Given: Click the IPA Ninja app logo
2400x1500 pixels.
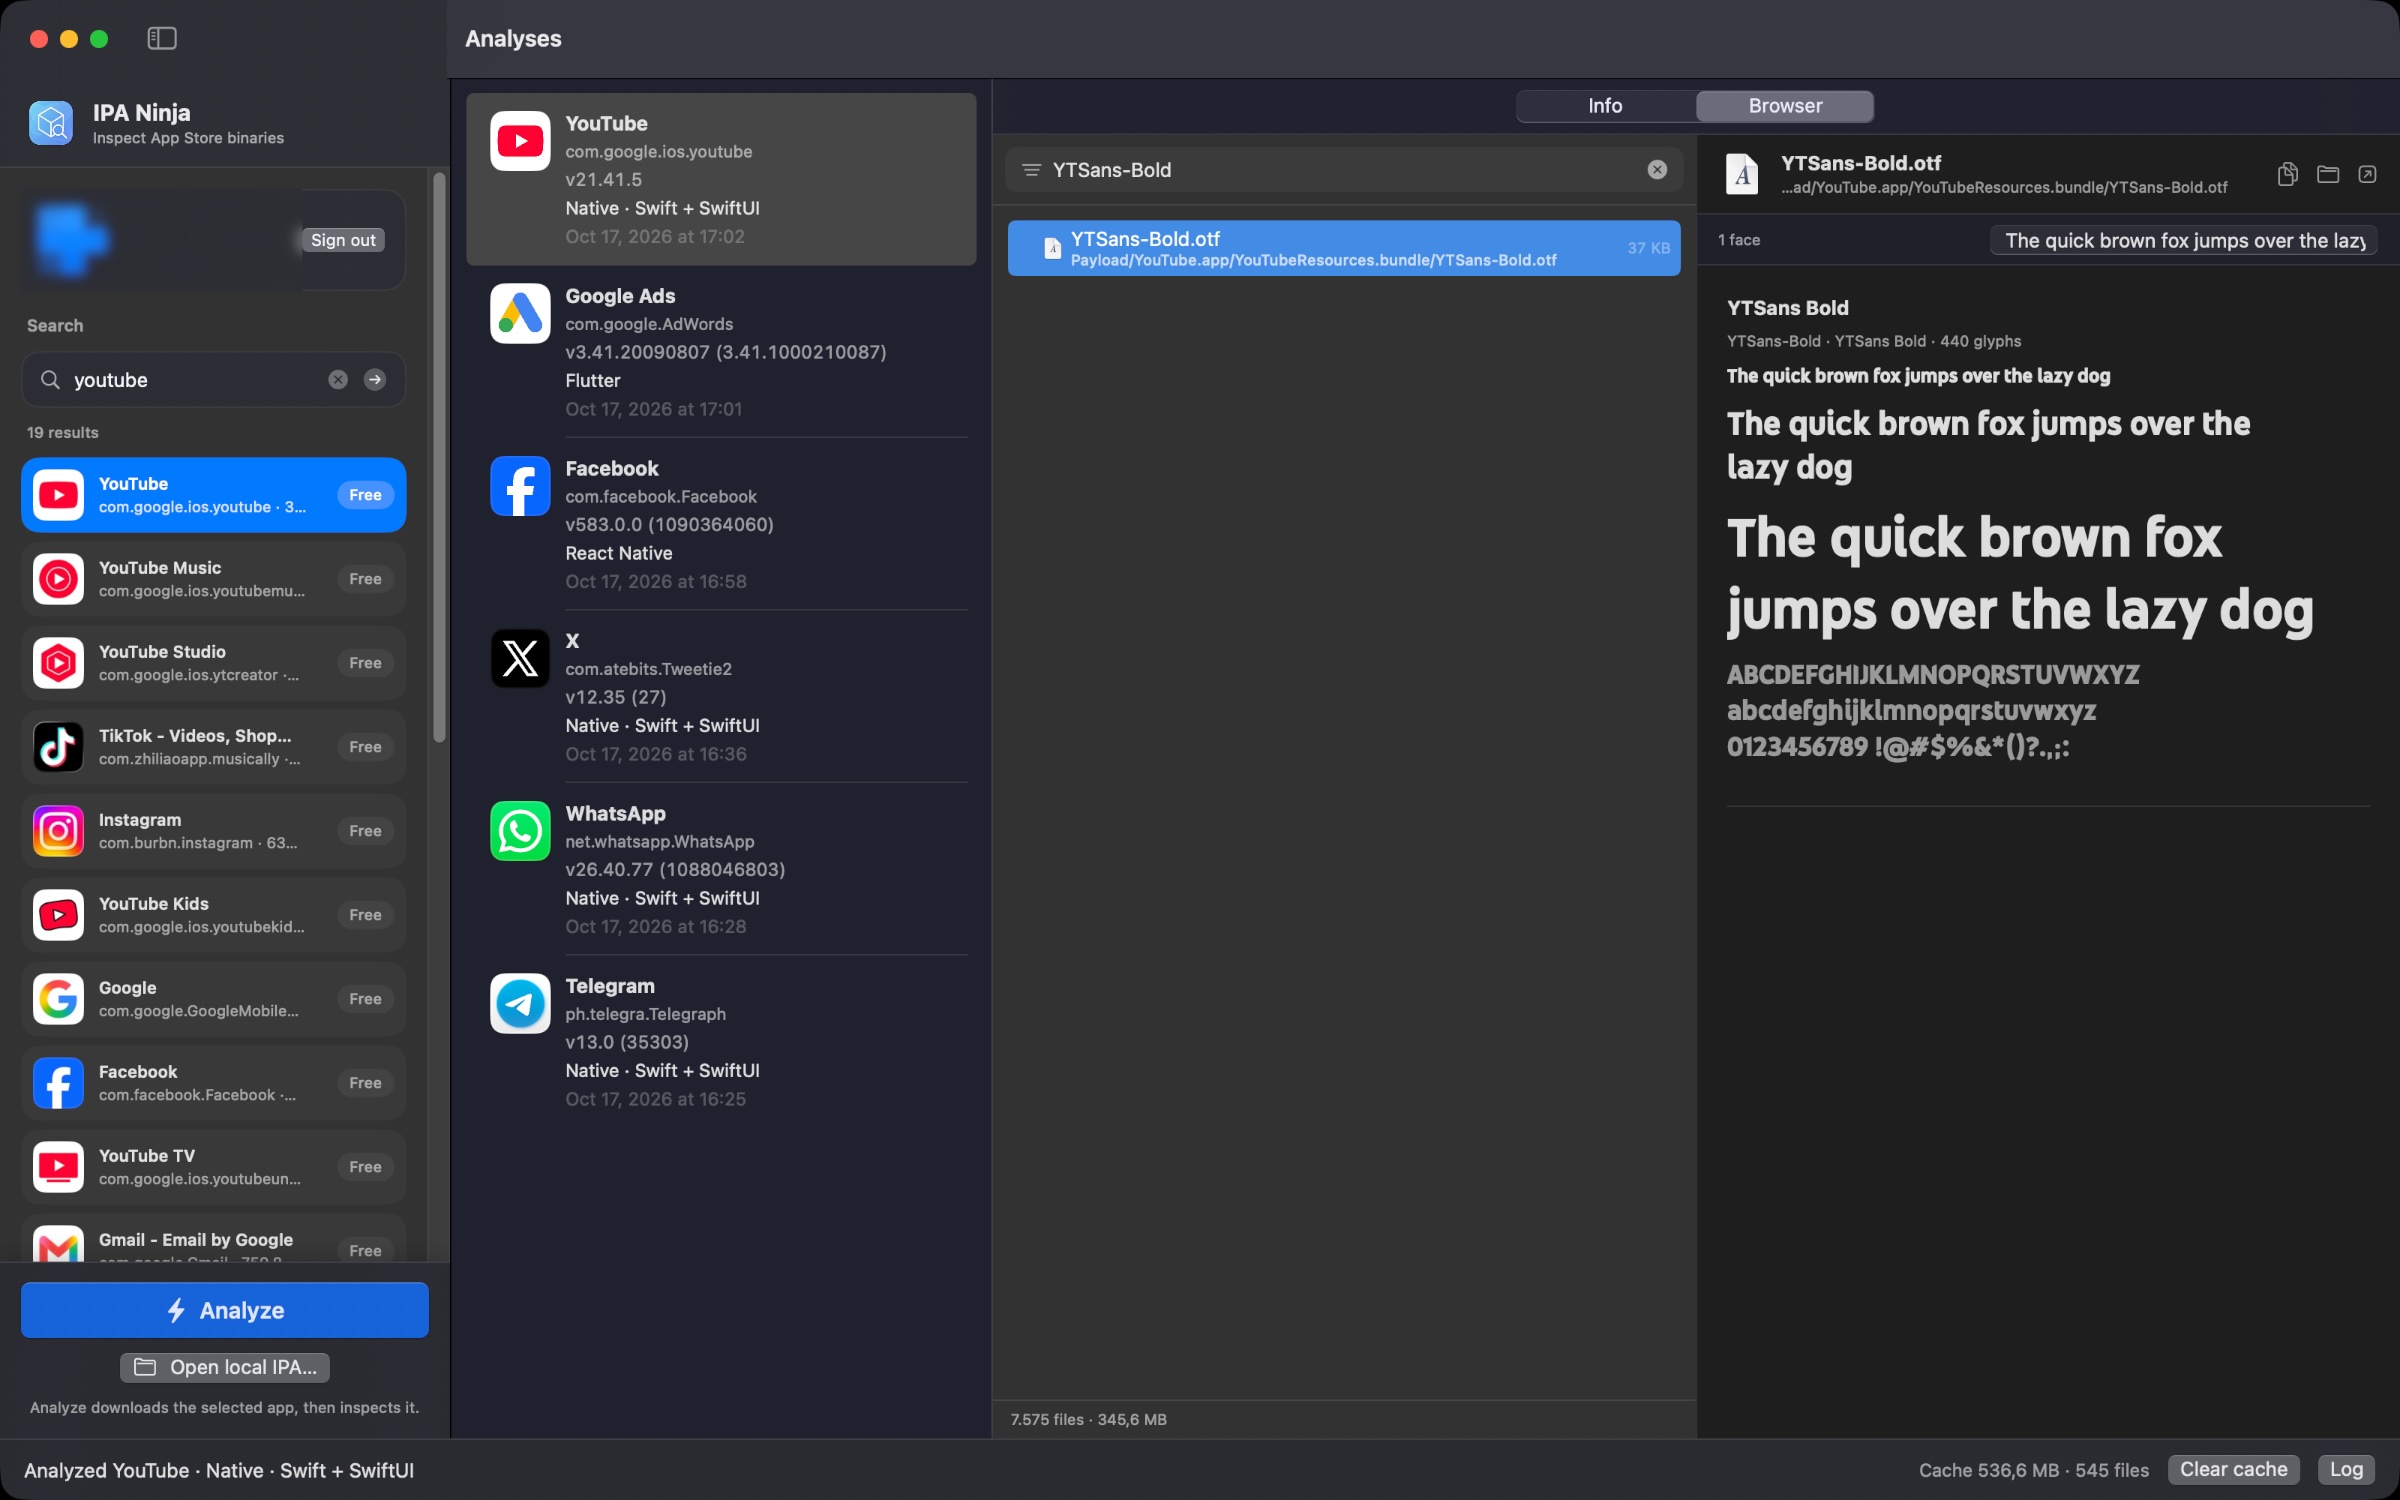Looking at the screenshot, I should [x=51, y=123].
